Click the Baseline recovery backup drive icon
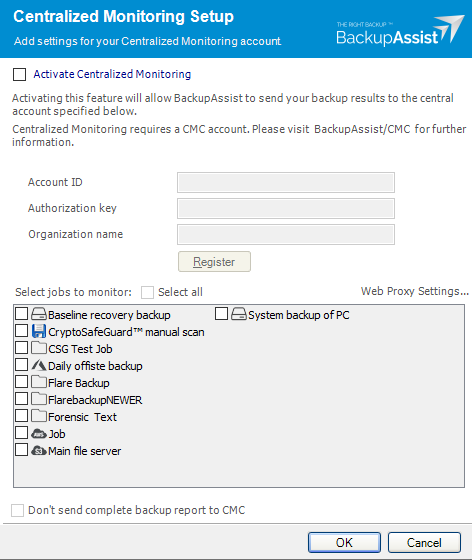 [39, 314]
